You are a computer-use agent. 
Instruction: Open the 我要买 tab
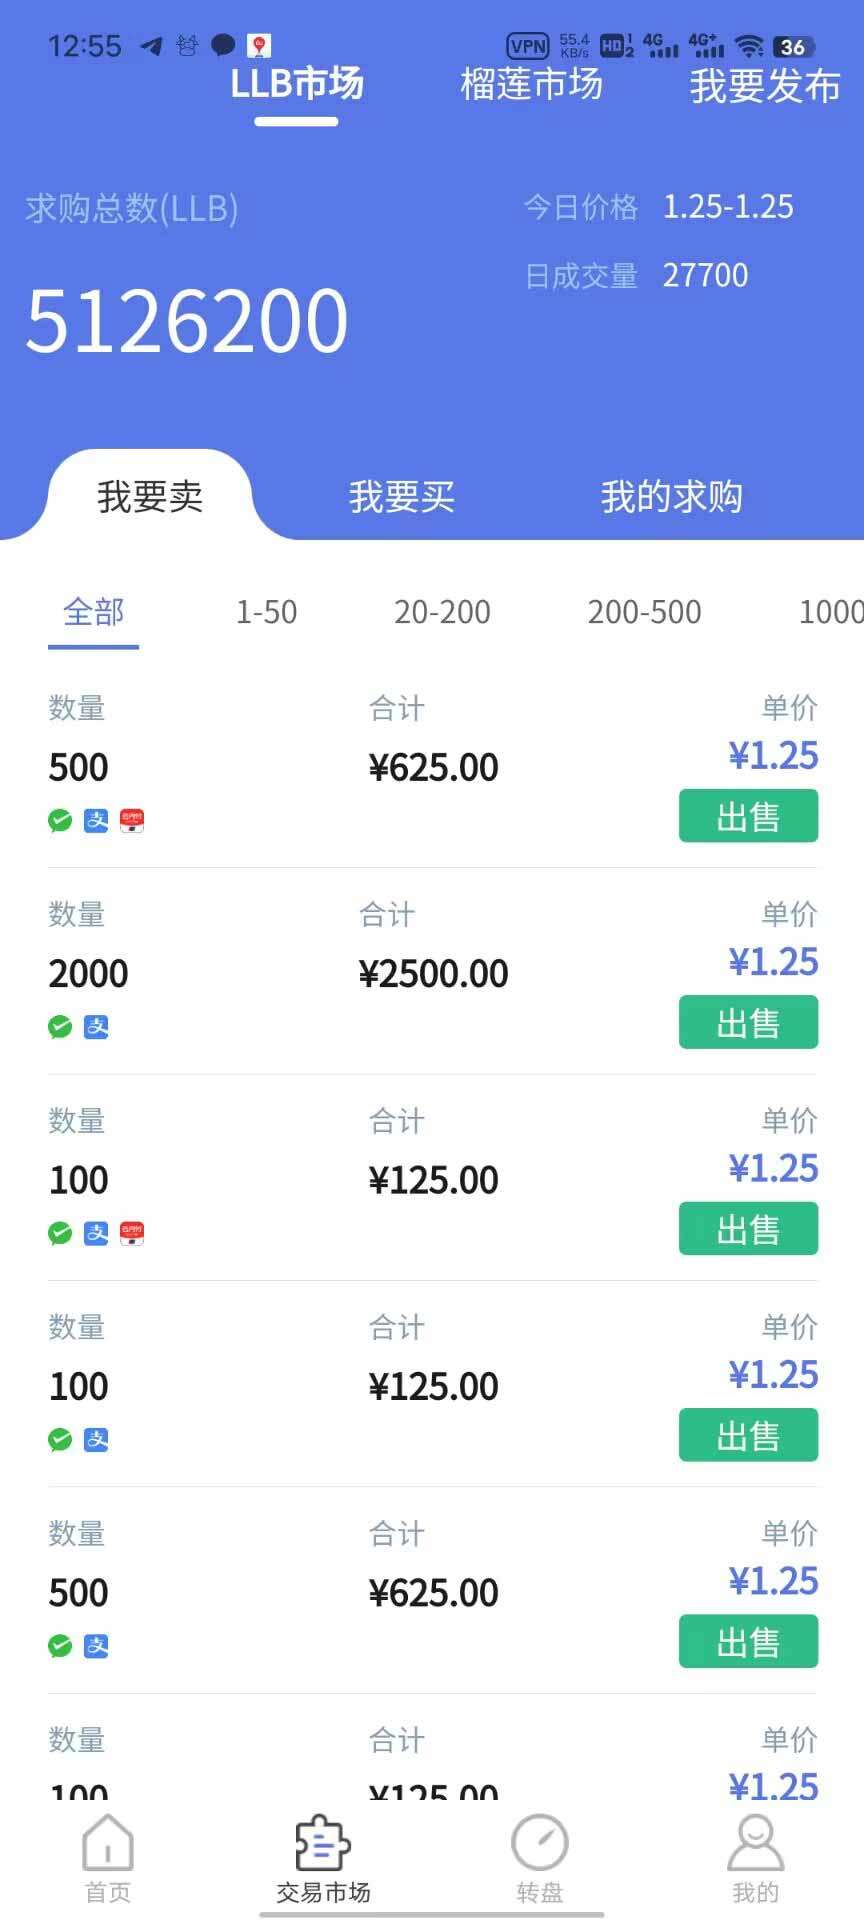[x=401, y=496]
